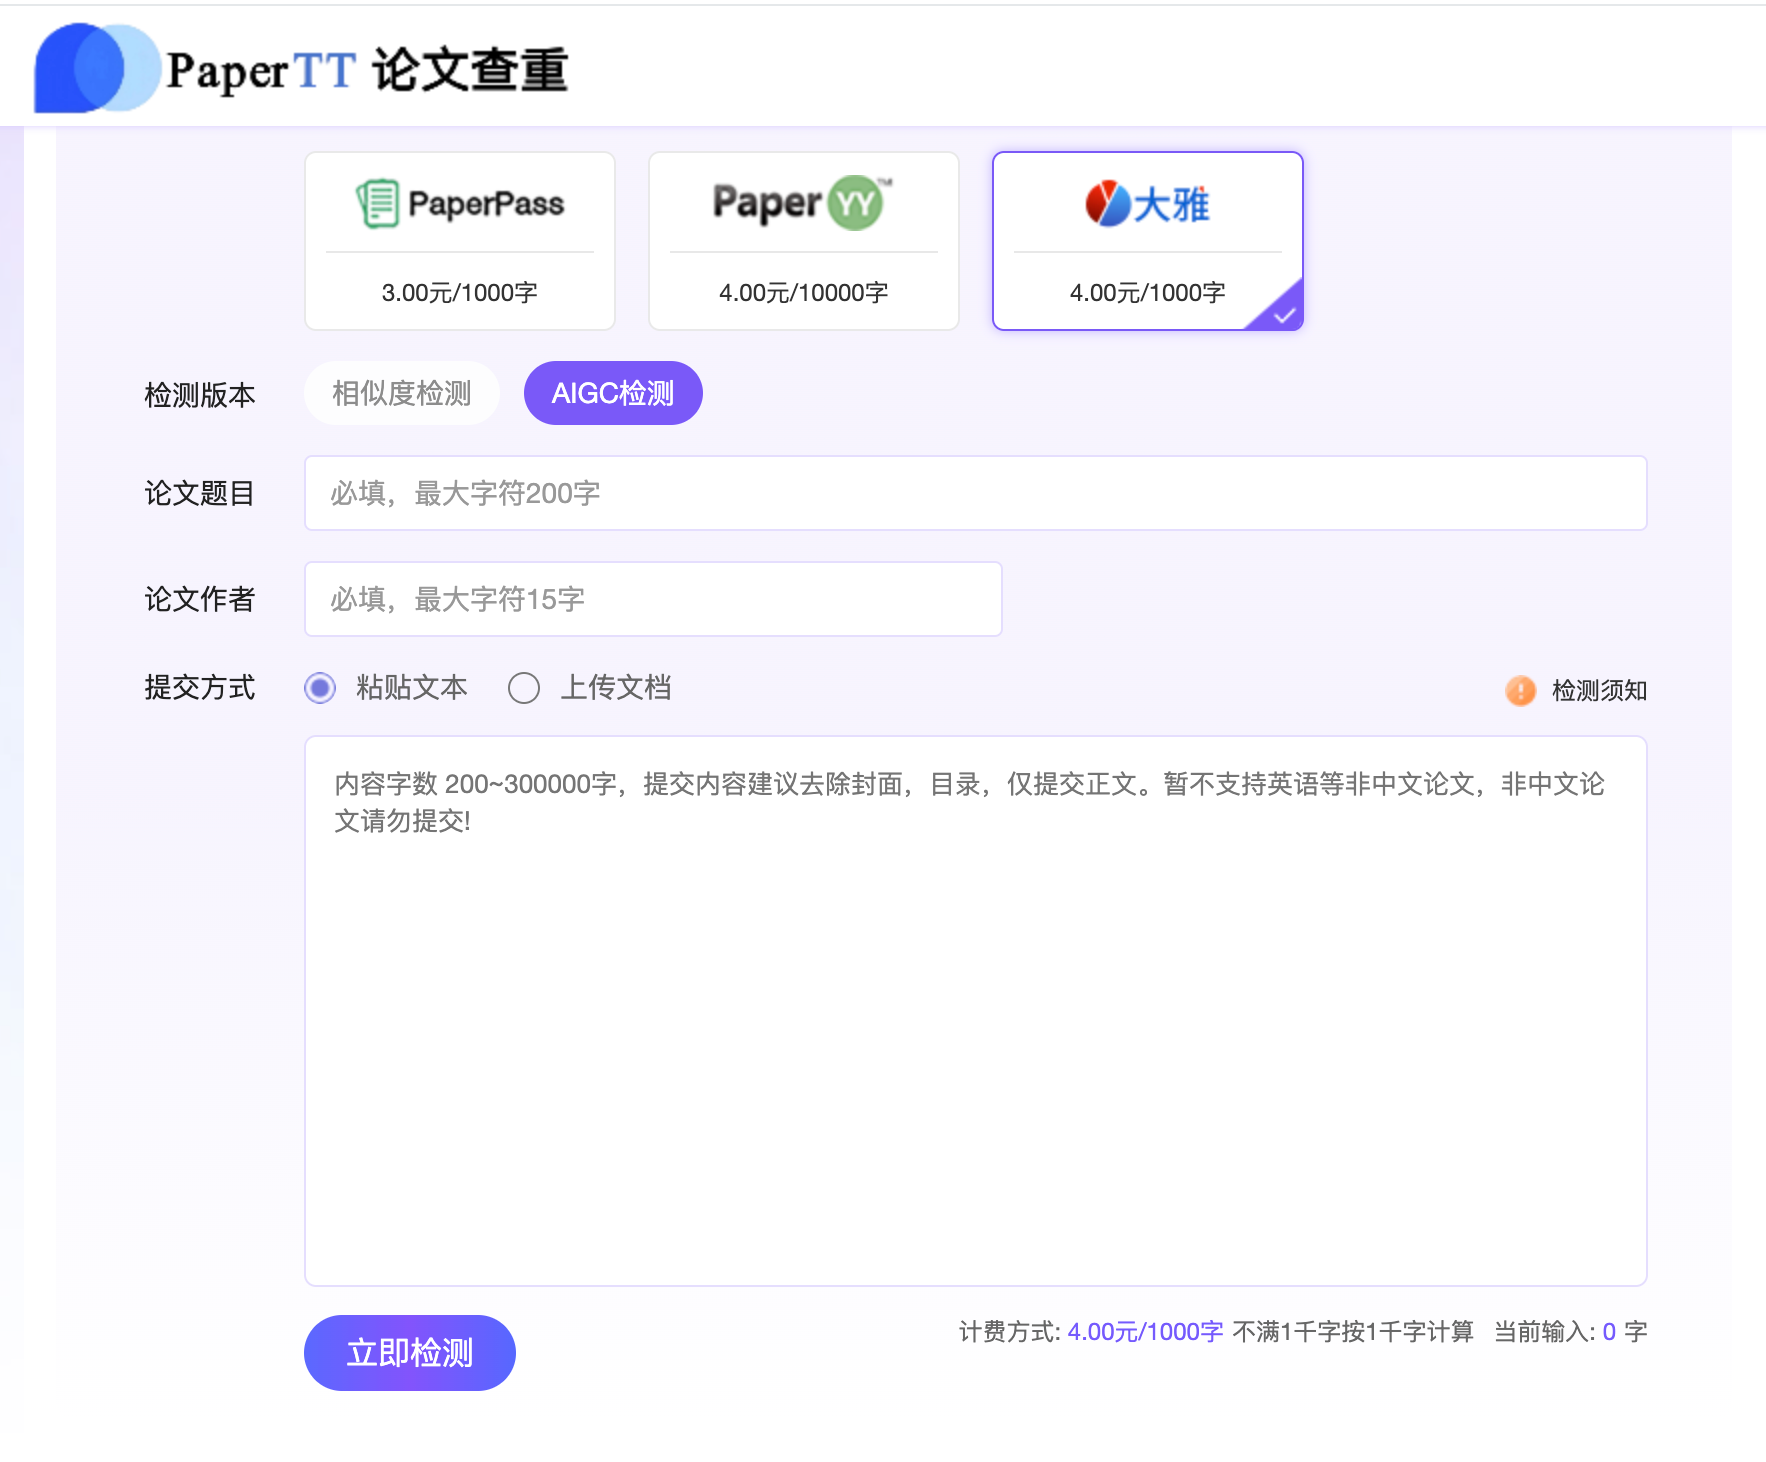The width and height of the screenshot is (1766, 1462).
Task: Click the orange 检测须知 warning icon
Action: [1521, 690]
